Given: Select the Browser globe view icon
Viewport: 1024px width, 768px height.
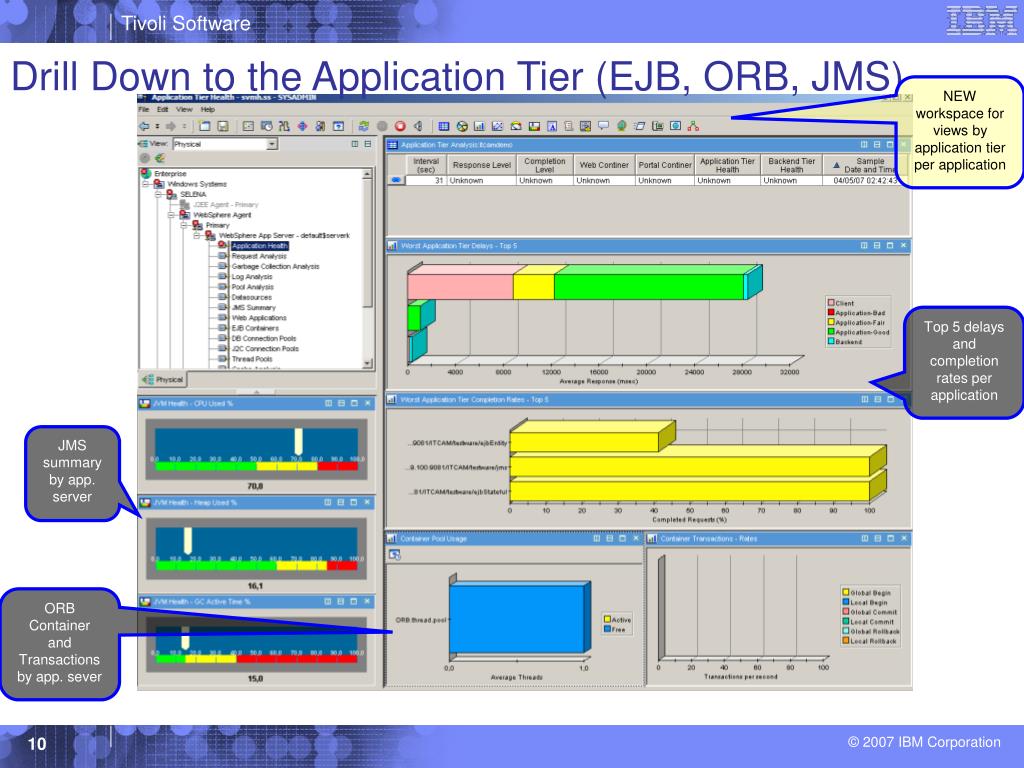Looking at the screenshot, I should coord(622,126).
